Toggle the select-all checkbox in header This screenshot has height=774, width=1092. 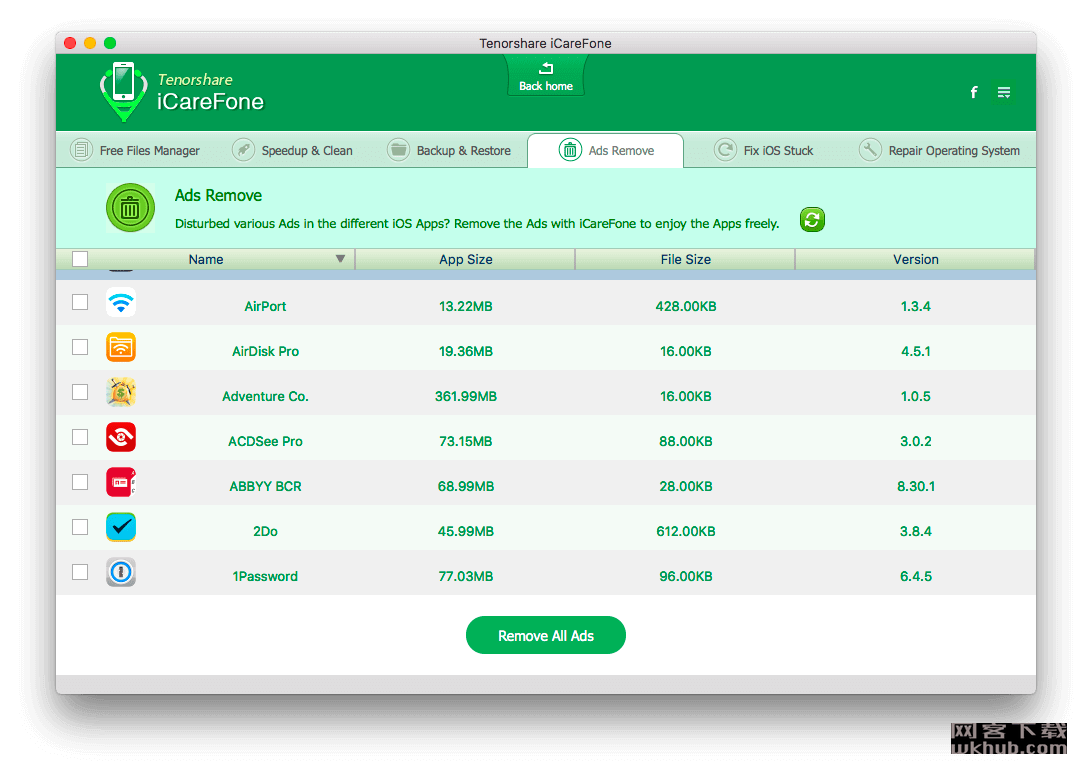coord(80,259)
